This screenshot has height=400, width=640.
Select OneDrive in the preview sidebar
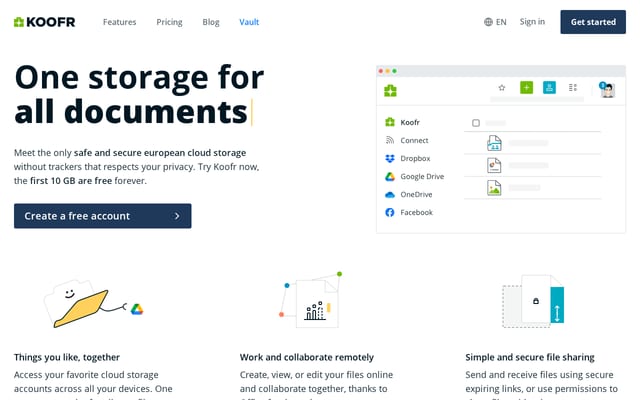point(416,194)
